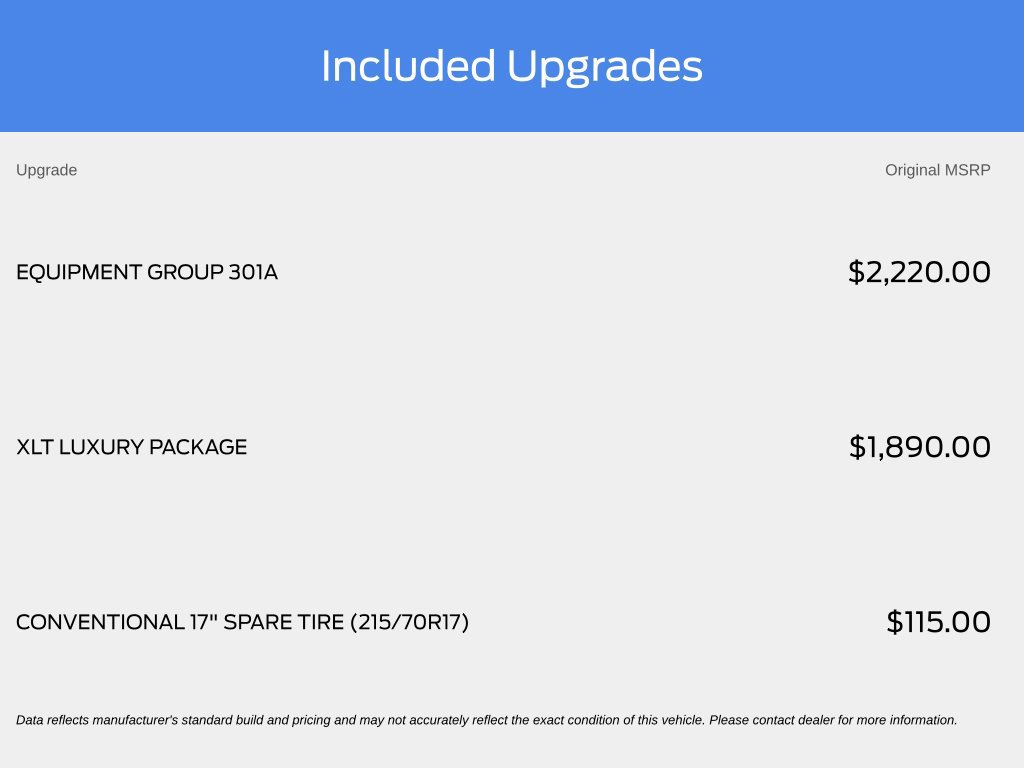Click the word Included in title
The width and height of the screenshot is (1024, 768).
coord(408,66)
